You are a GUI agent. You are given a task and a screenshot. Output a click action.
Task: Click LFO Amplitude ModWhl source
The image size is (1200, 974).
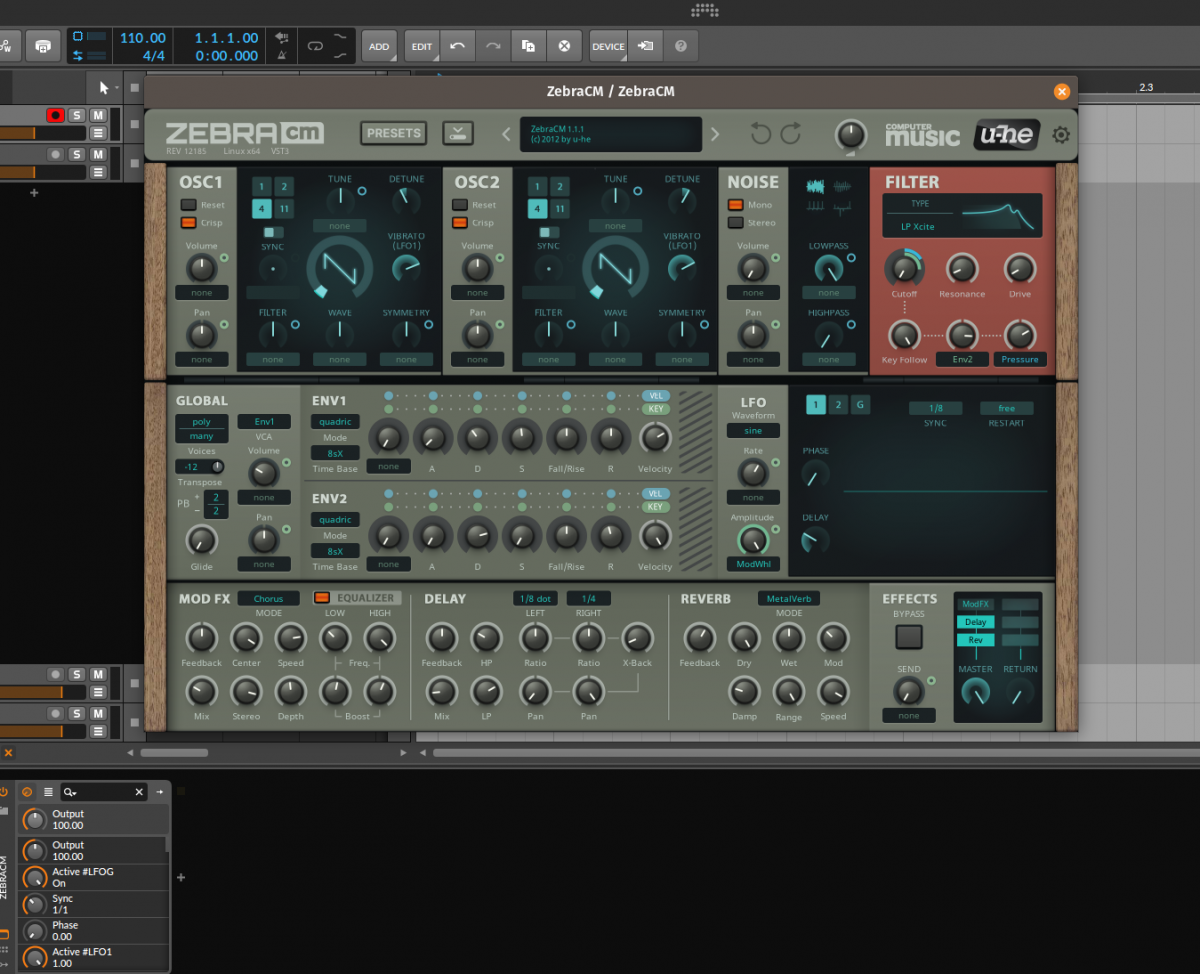(x=753, y=564)
